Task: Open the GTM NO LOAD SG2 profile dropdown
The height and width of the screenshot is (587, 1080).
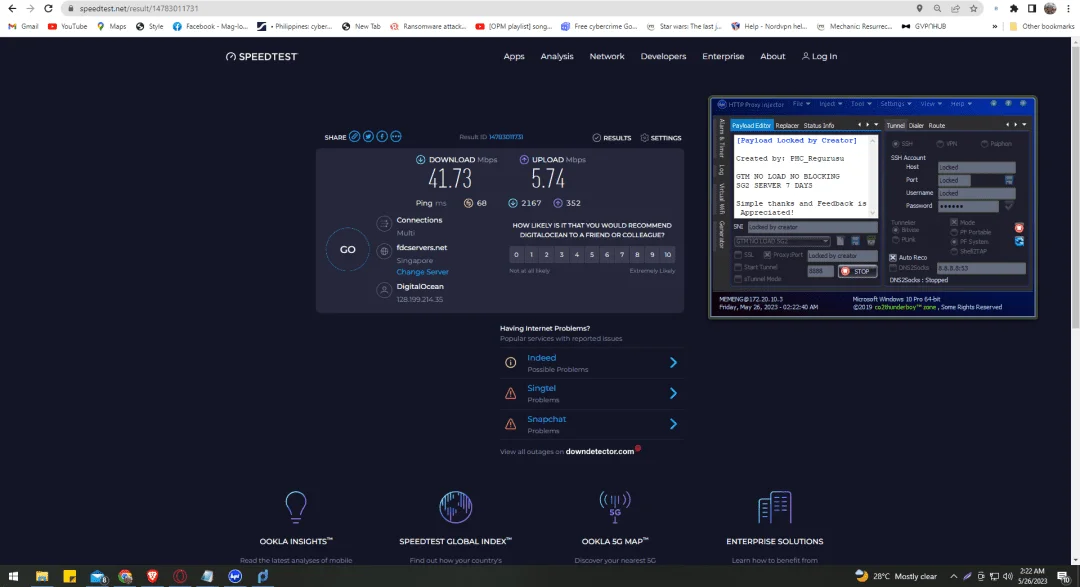Action: point(782,241)
